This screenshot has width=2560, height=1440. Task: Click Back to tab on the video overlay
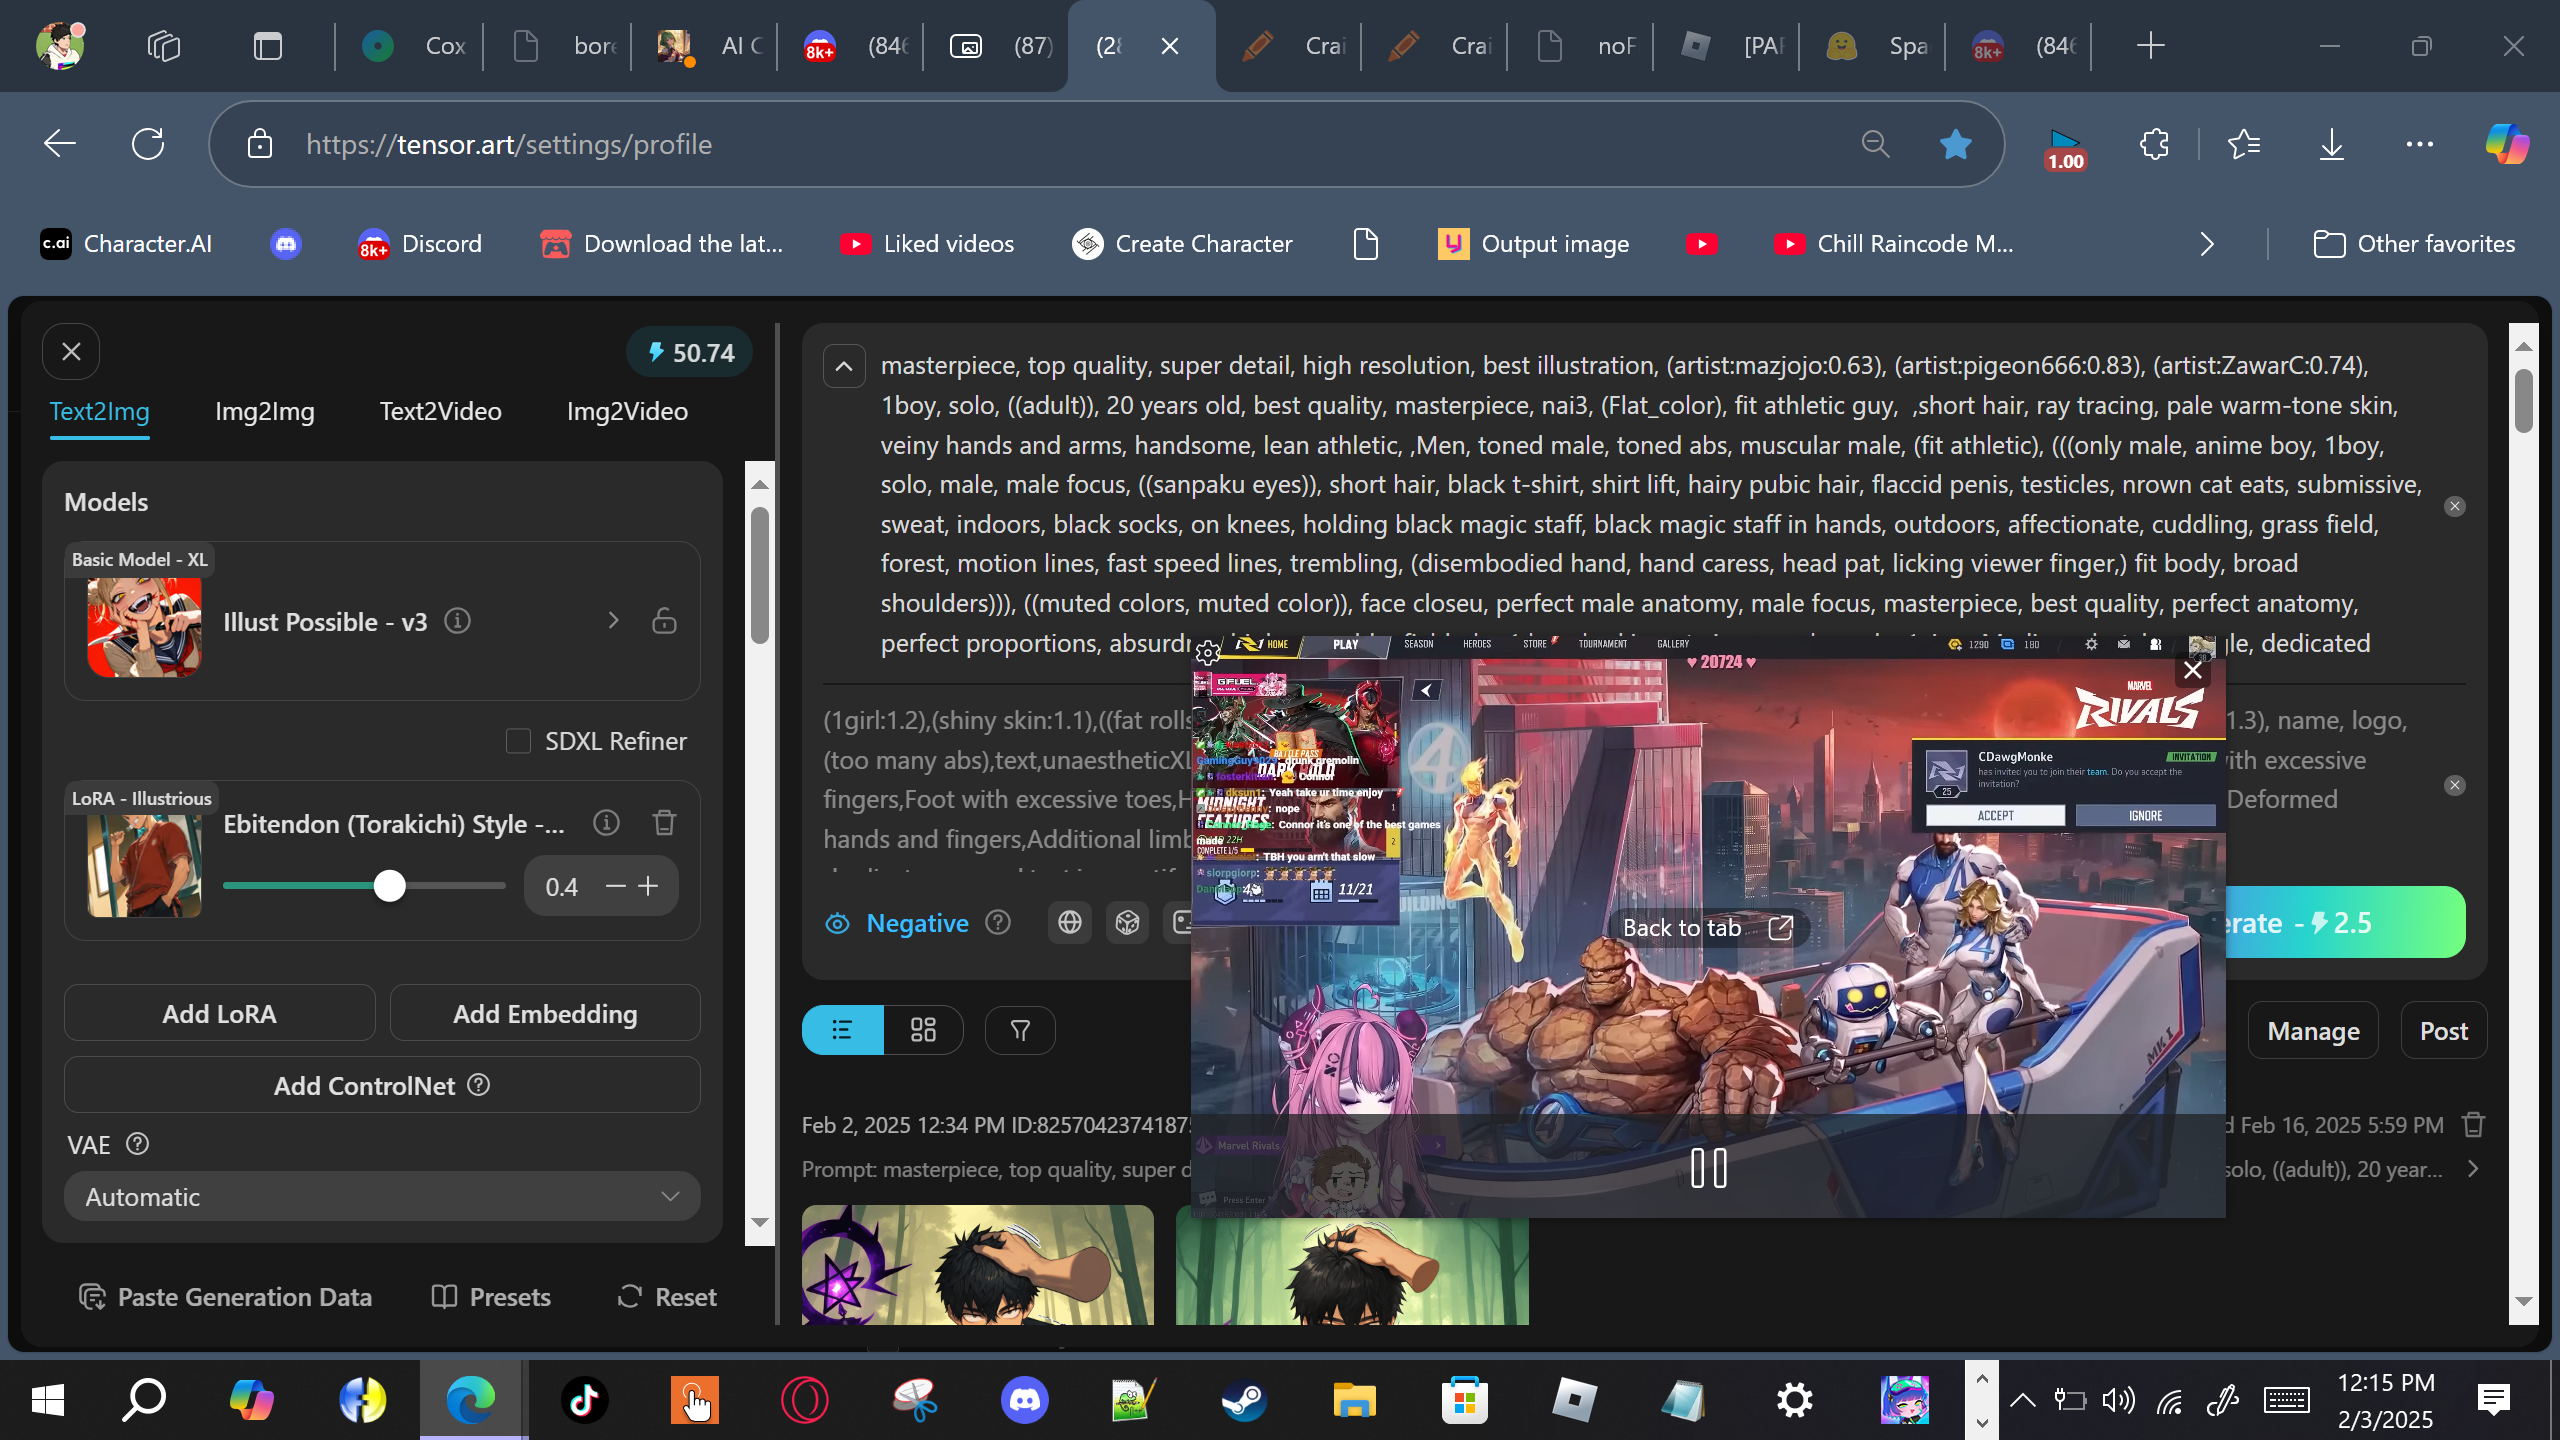click(x=1708, y=928)
